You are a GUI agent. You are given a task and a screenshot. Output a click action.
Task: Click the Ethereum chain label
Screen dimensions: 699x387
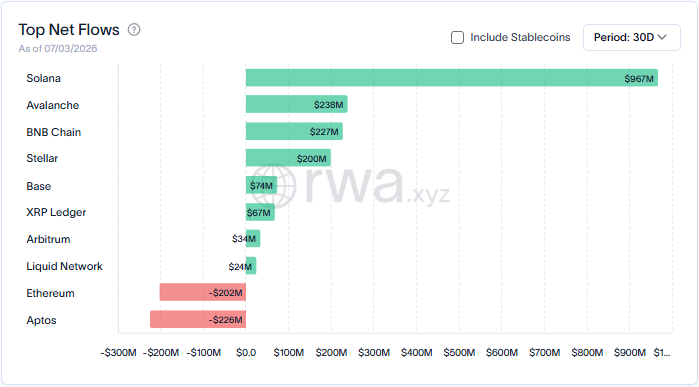click(x=50, y=293)
